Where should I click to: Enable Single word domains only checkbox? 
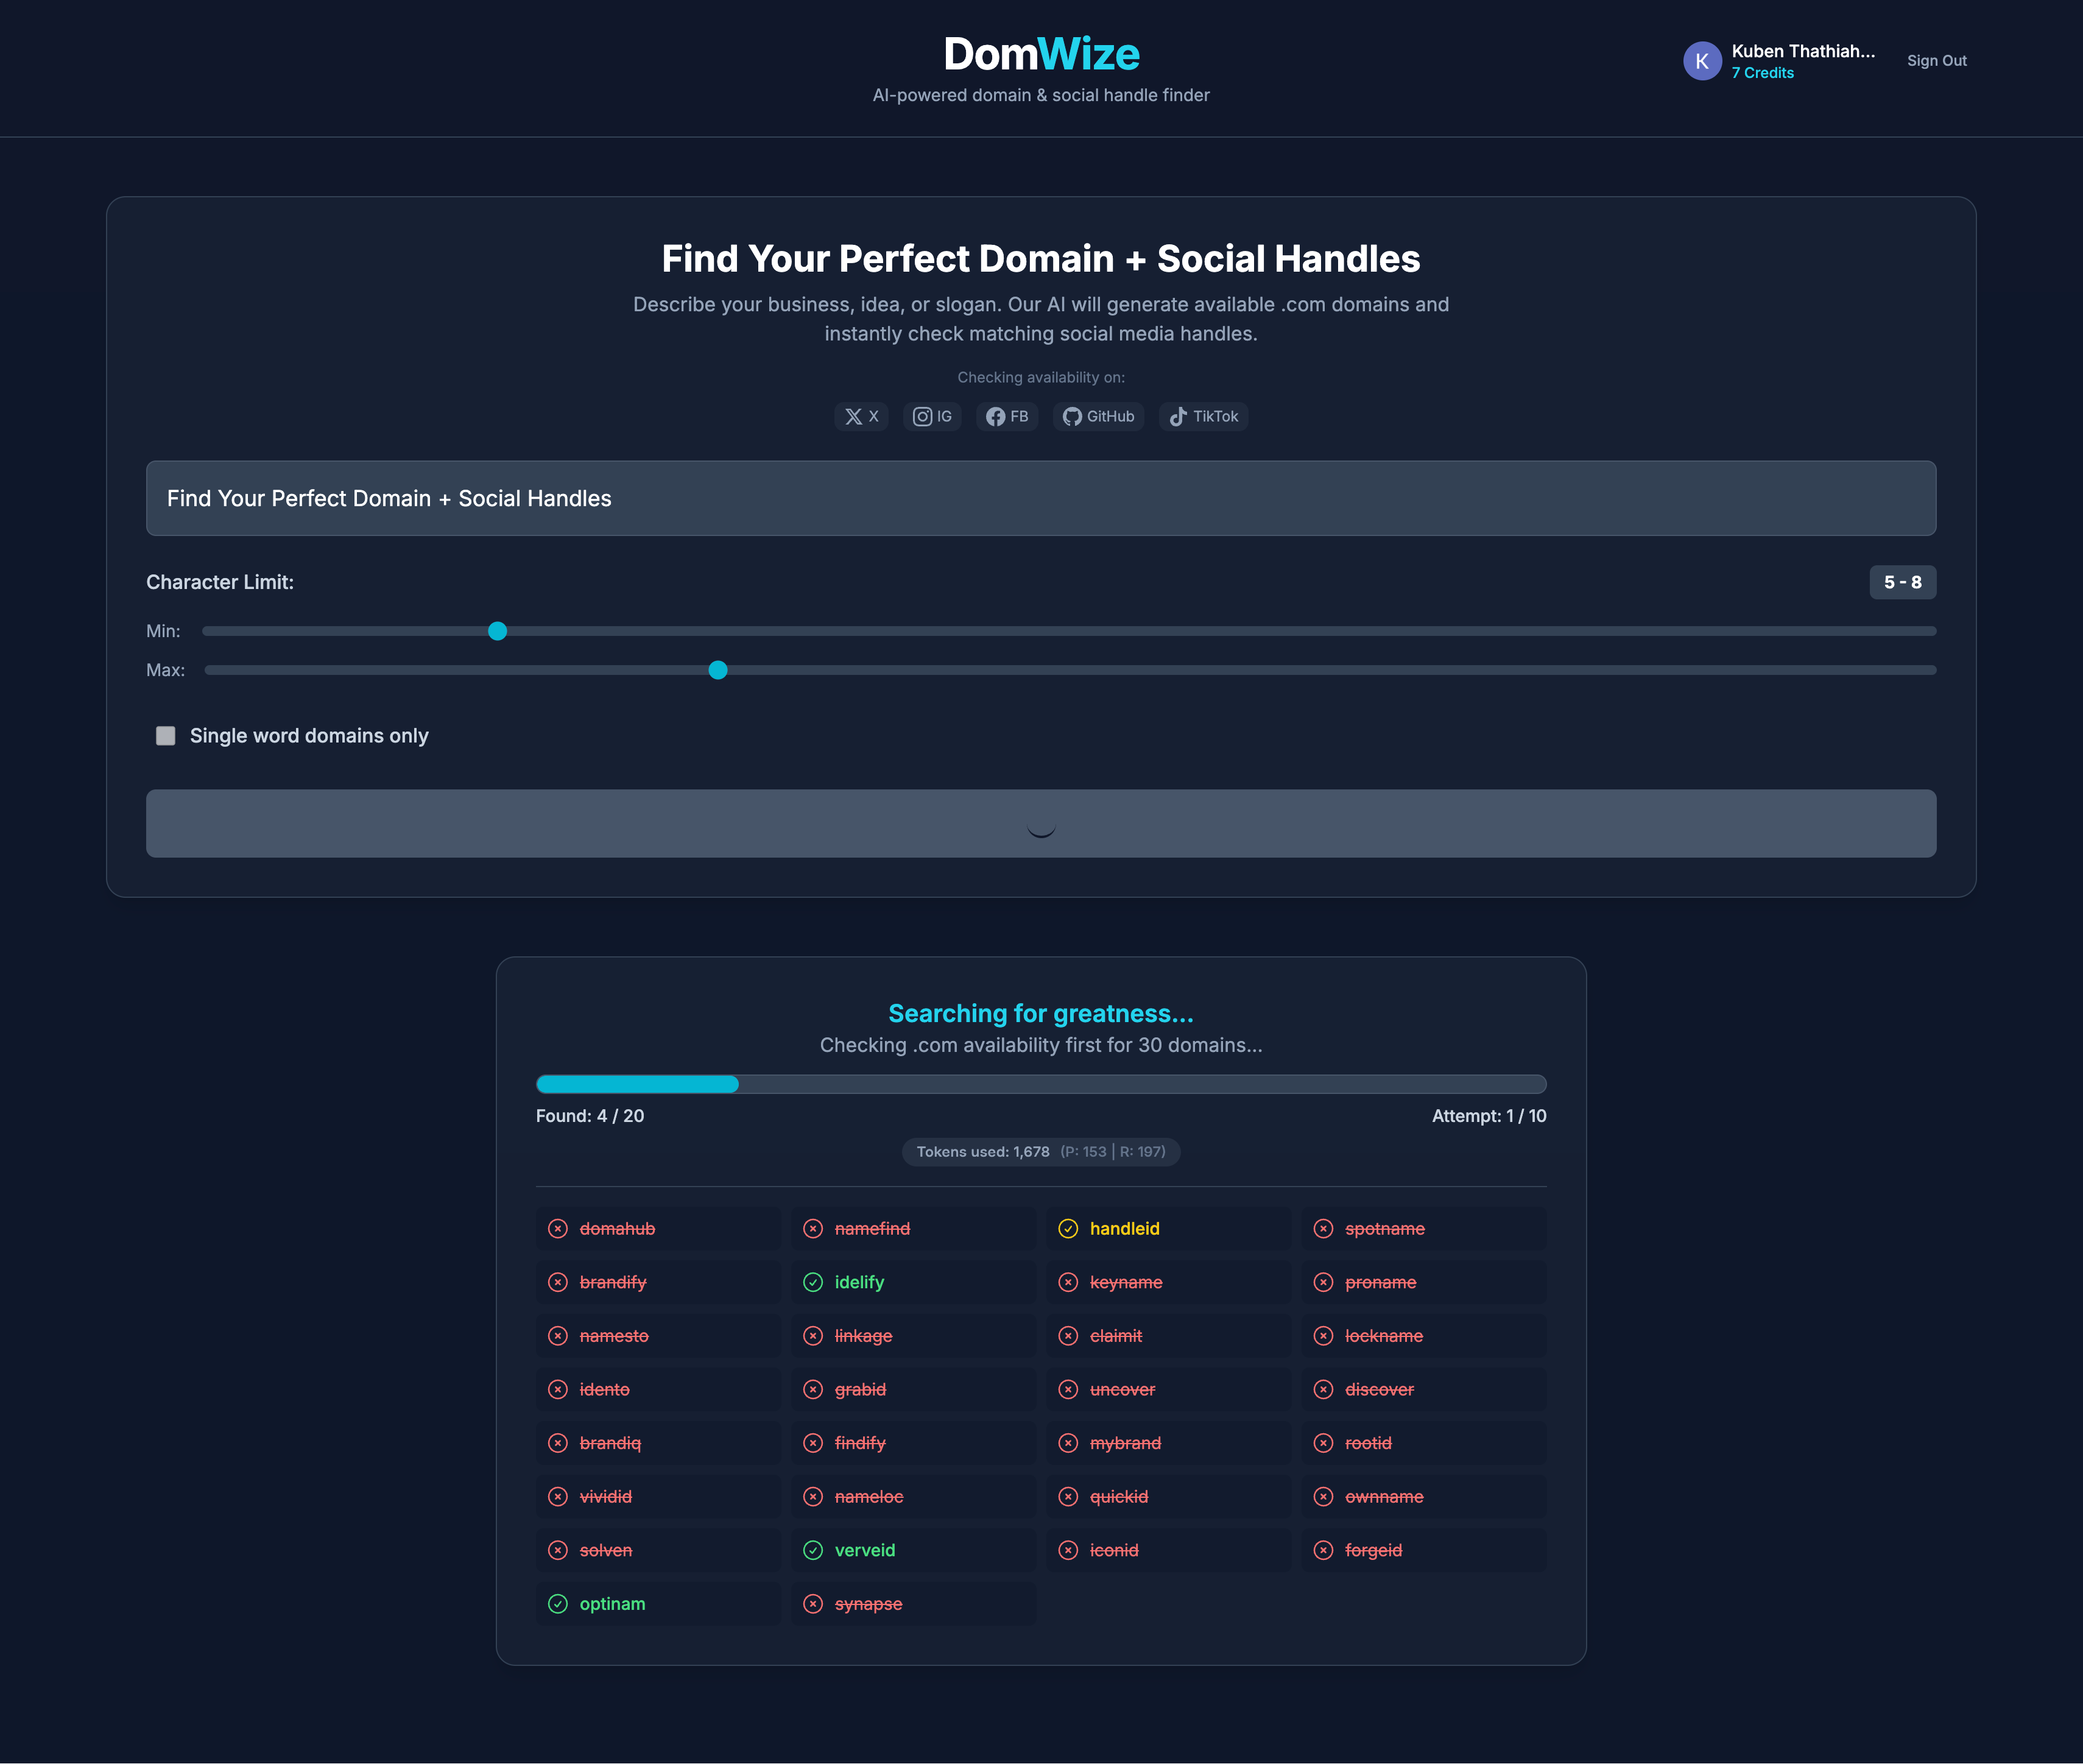(166, 736)
